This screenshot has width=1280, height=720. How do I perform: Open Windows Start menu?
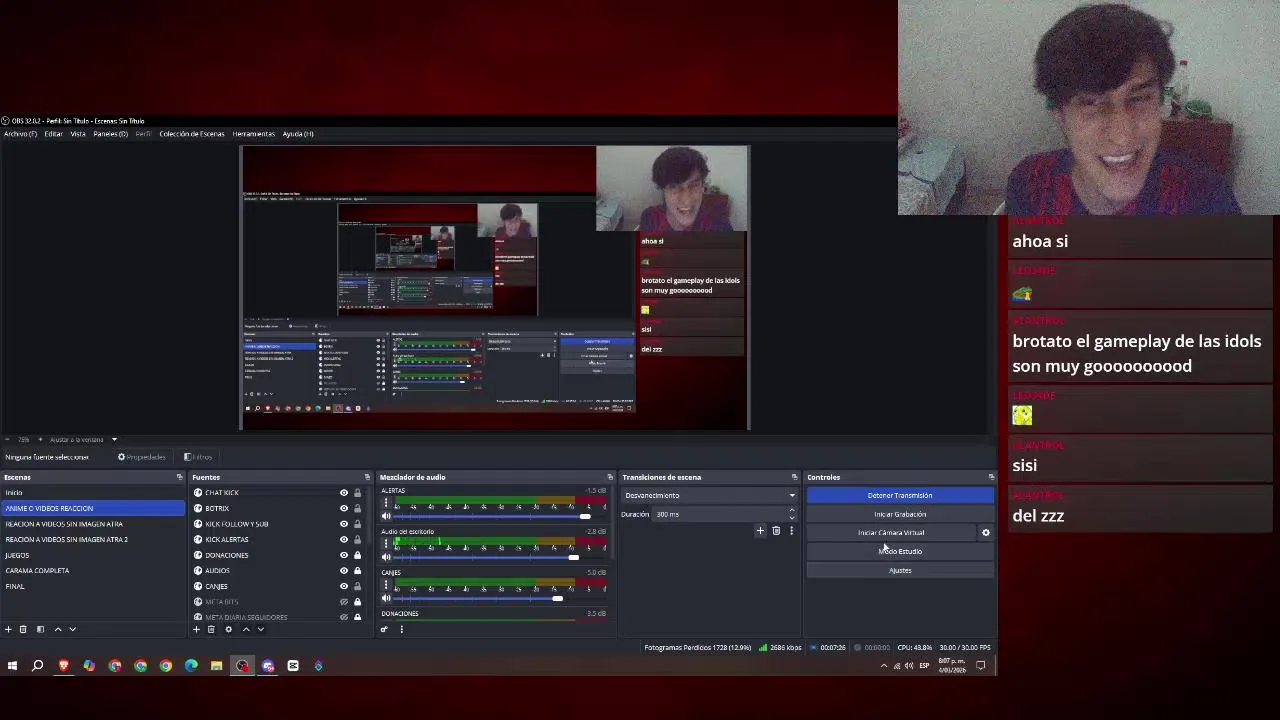[12, 666]
